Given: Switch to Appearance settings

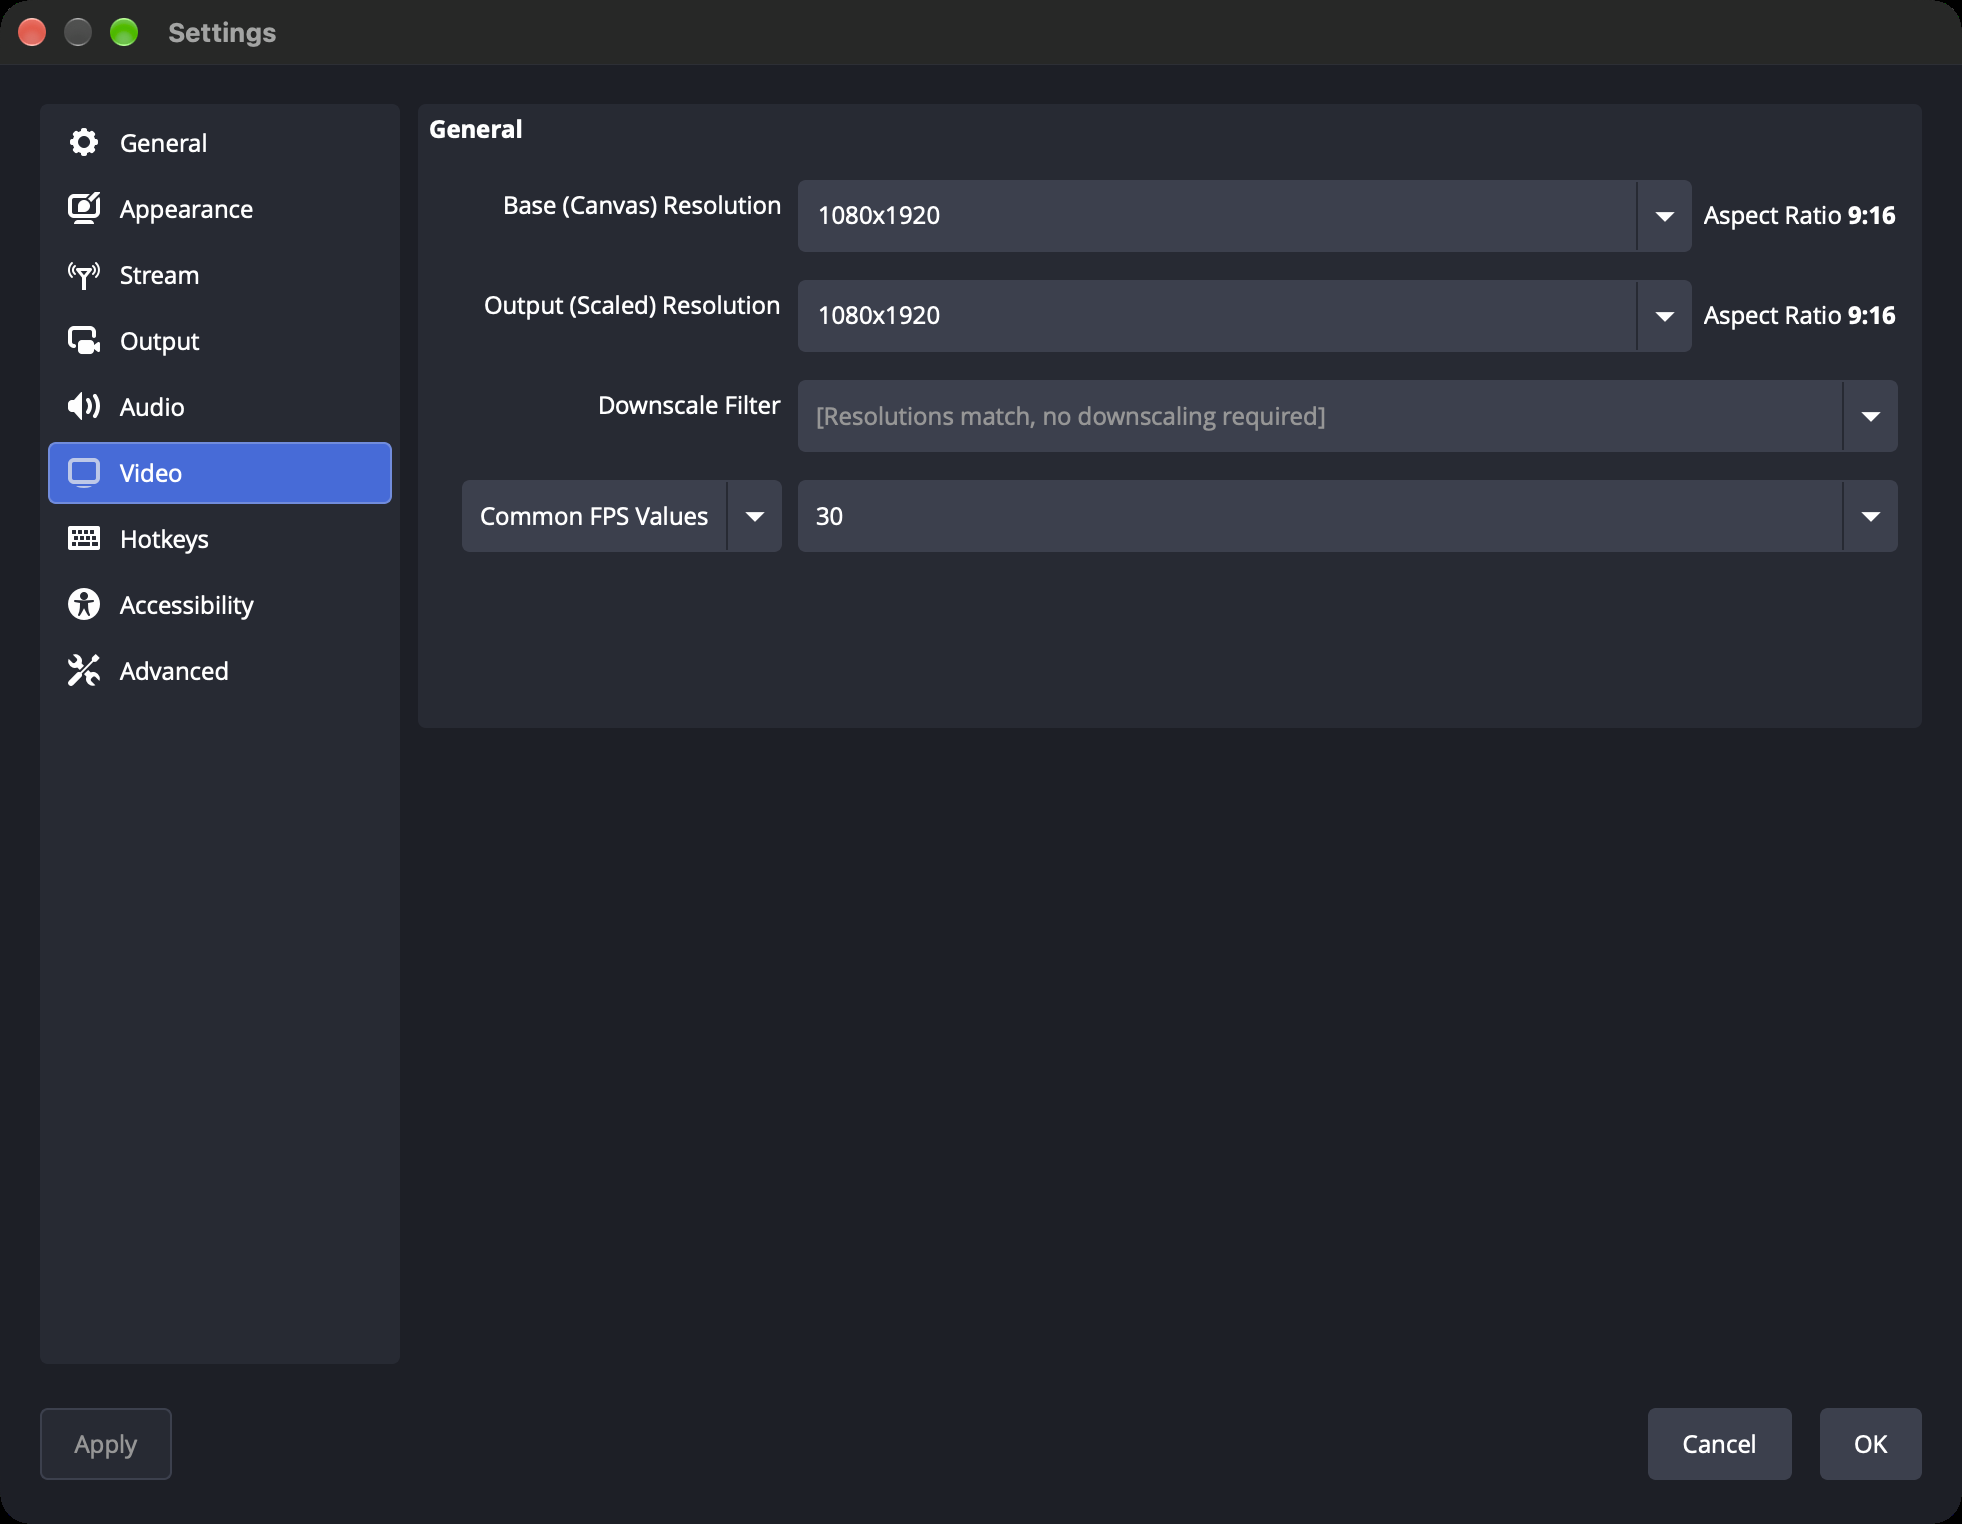Looking at the screenshot, I should pos(220,209).
